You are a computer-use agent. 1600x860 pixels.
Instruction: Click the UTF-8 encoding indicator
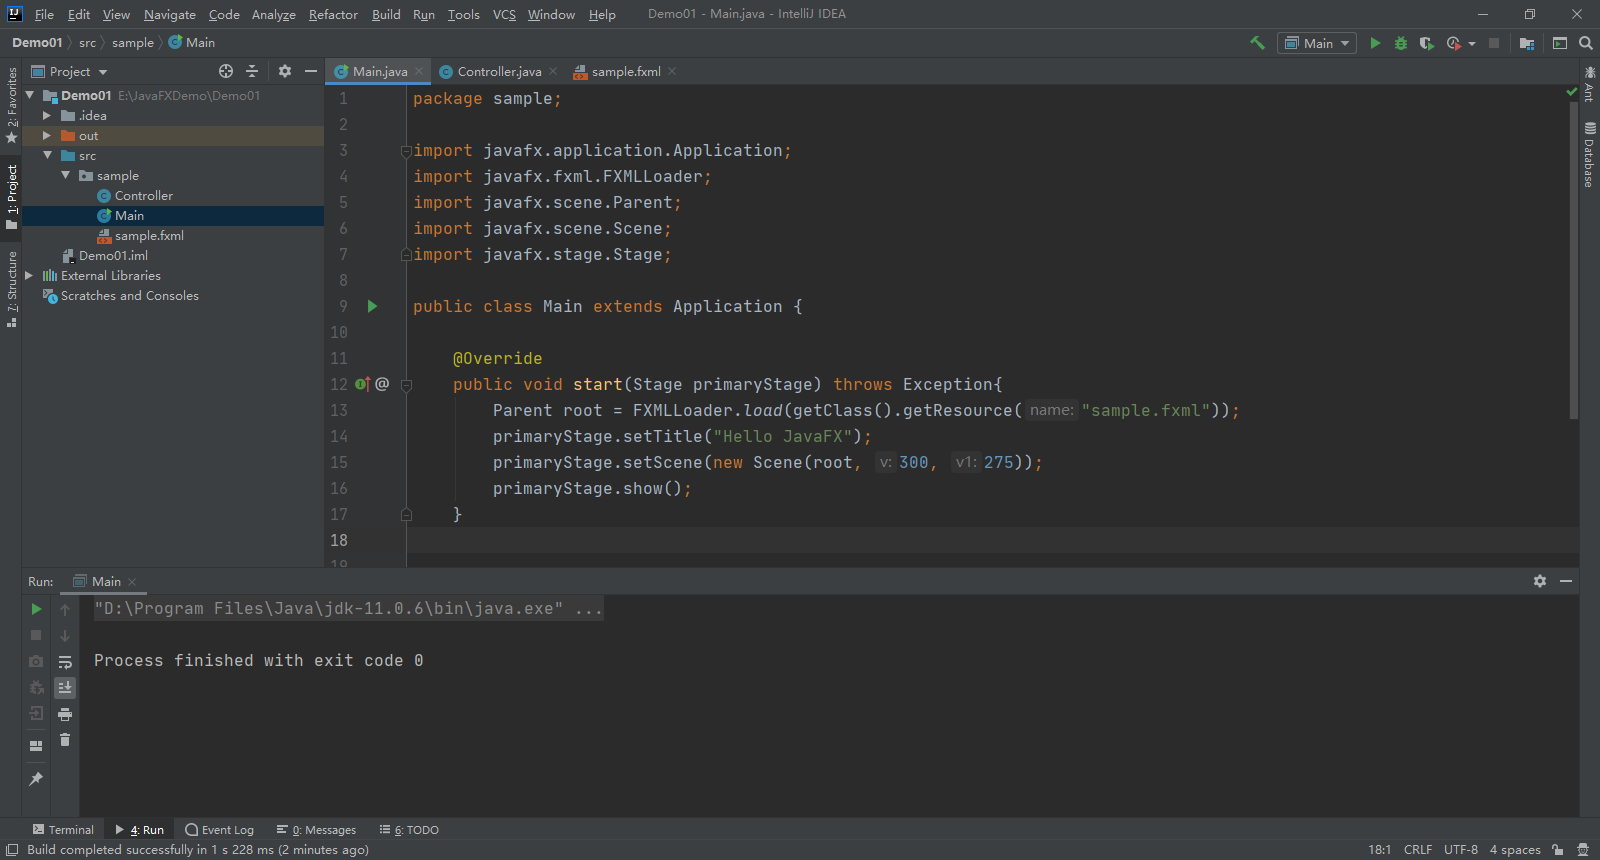[x=1461, y=850]
